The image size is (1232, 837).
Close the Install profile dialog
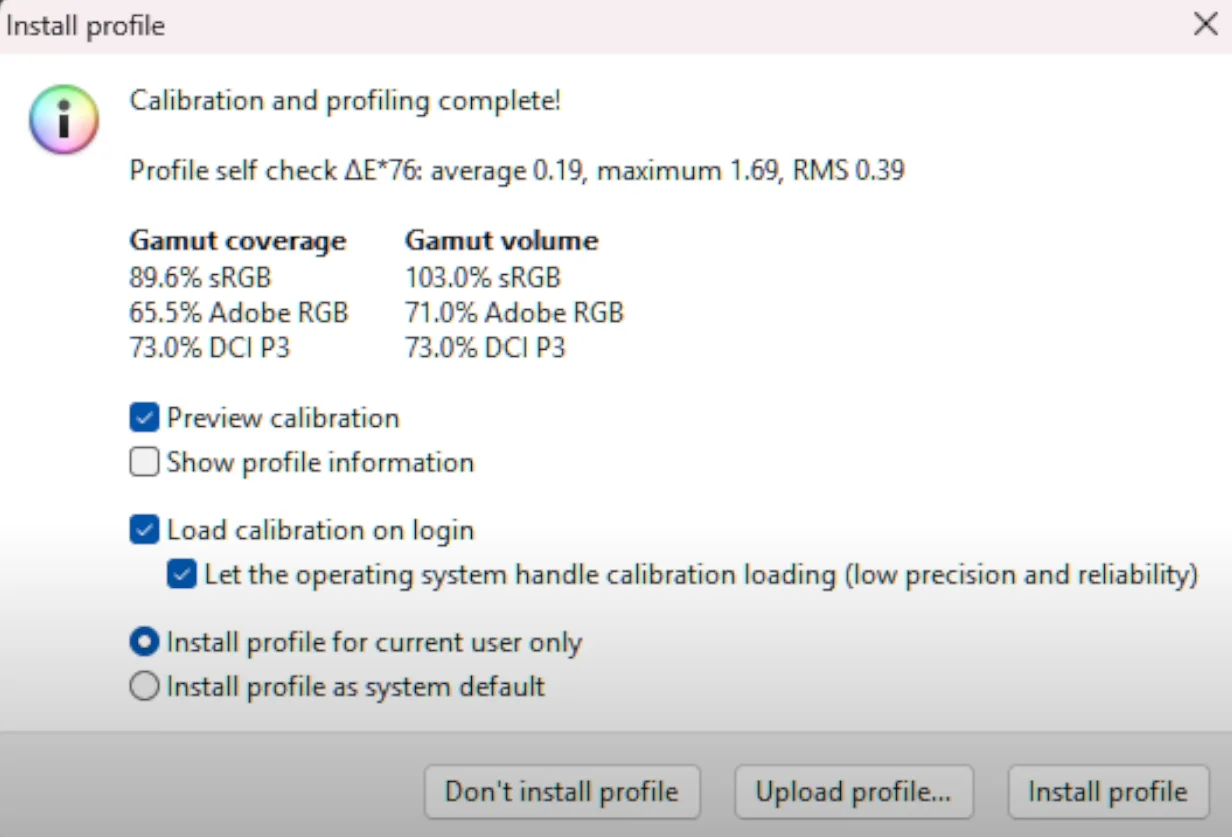point(1205,24)
